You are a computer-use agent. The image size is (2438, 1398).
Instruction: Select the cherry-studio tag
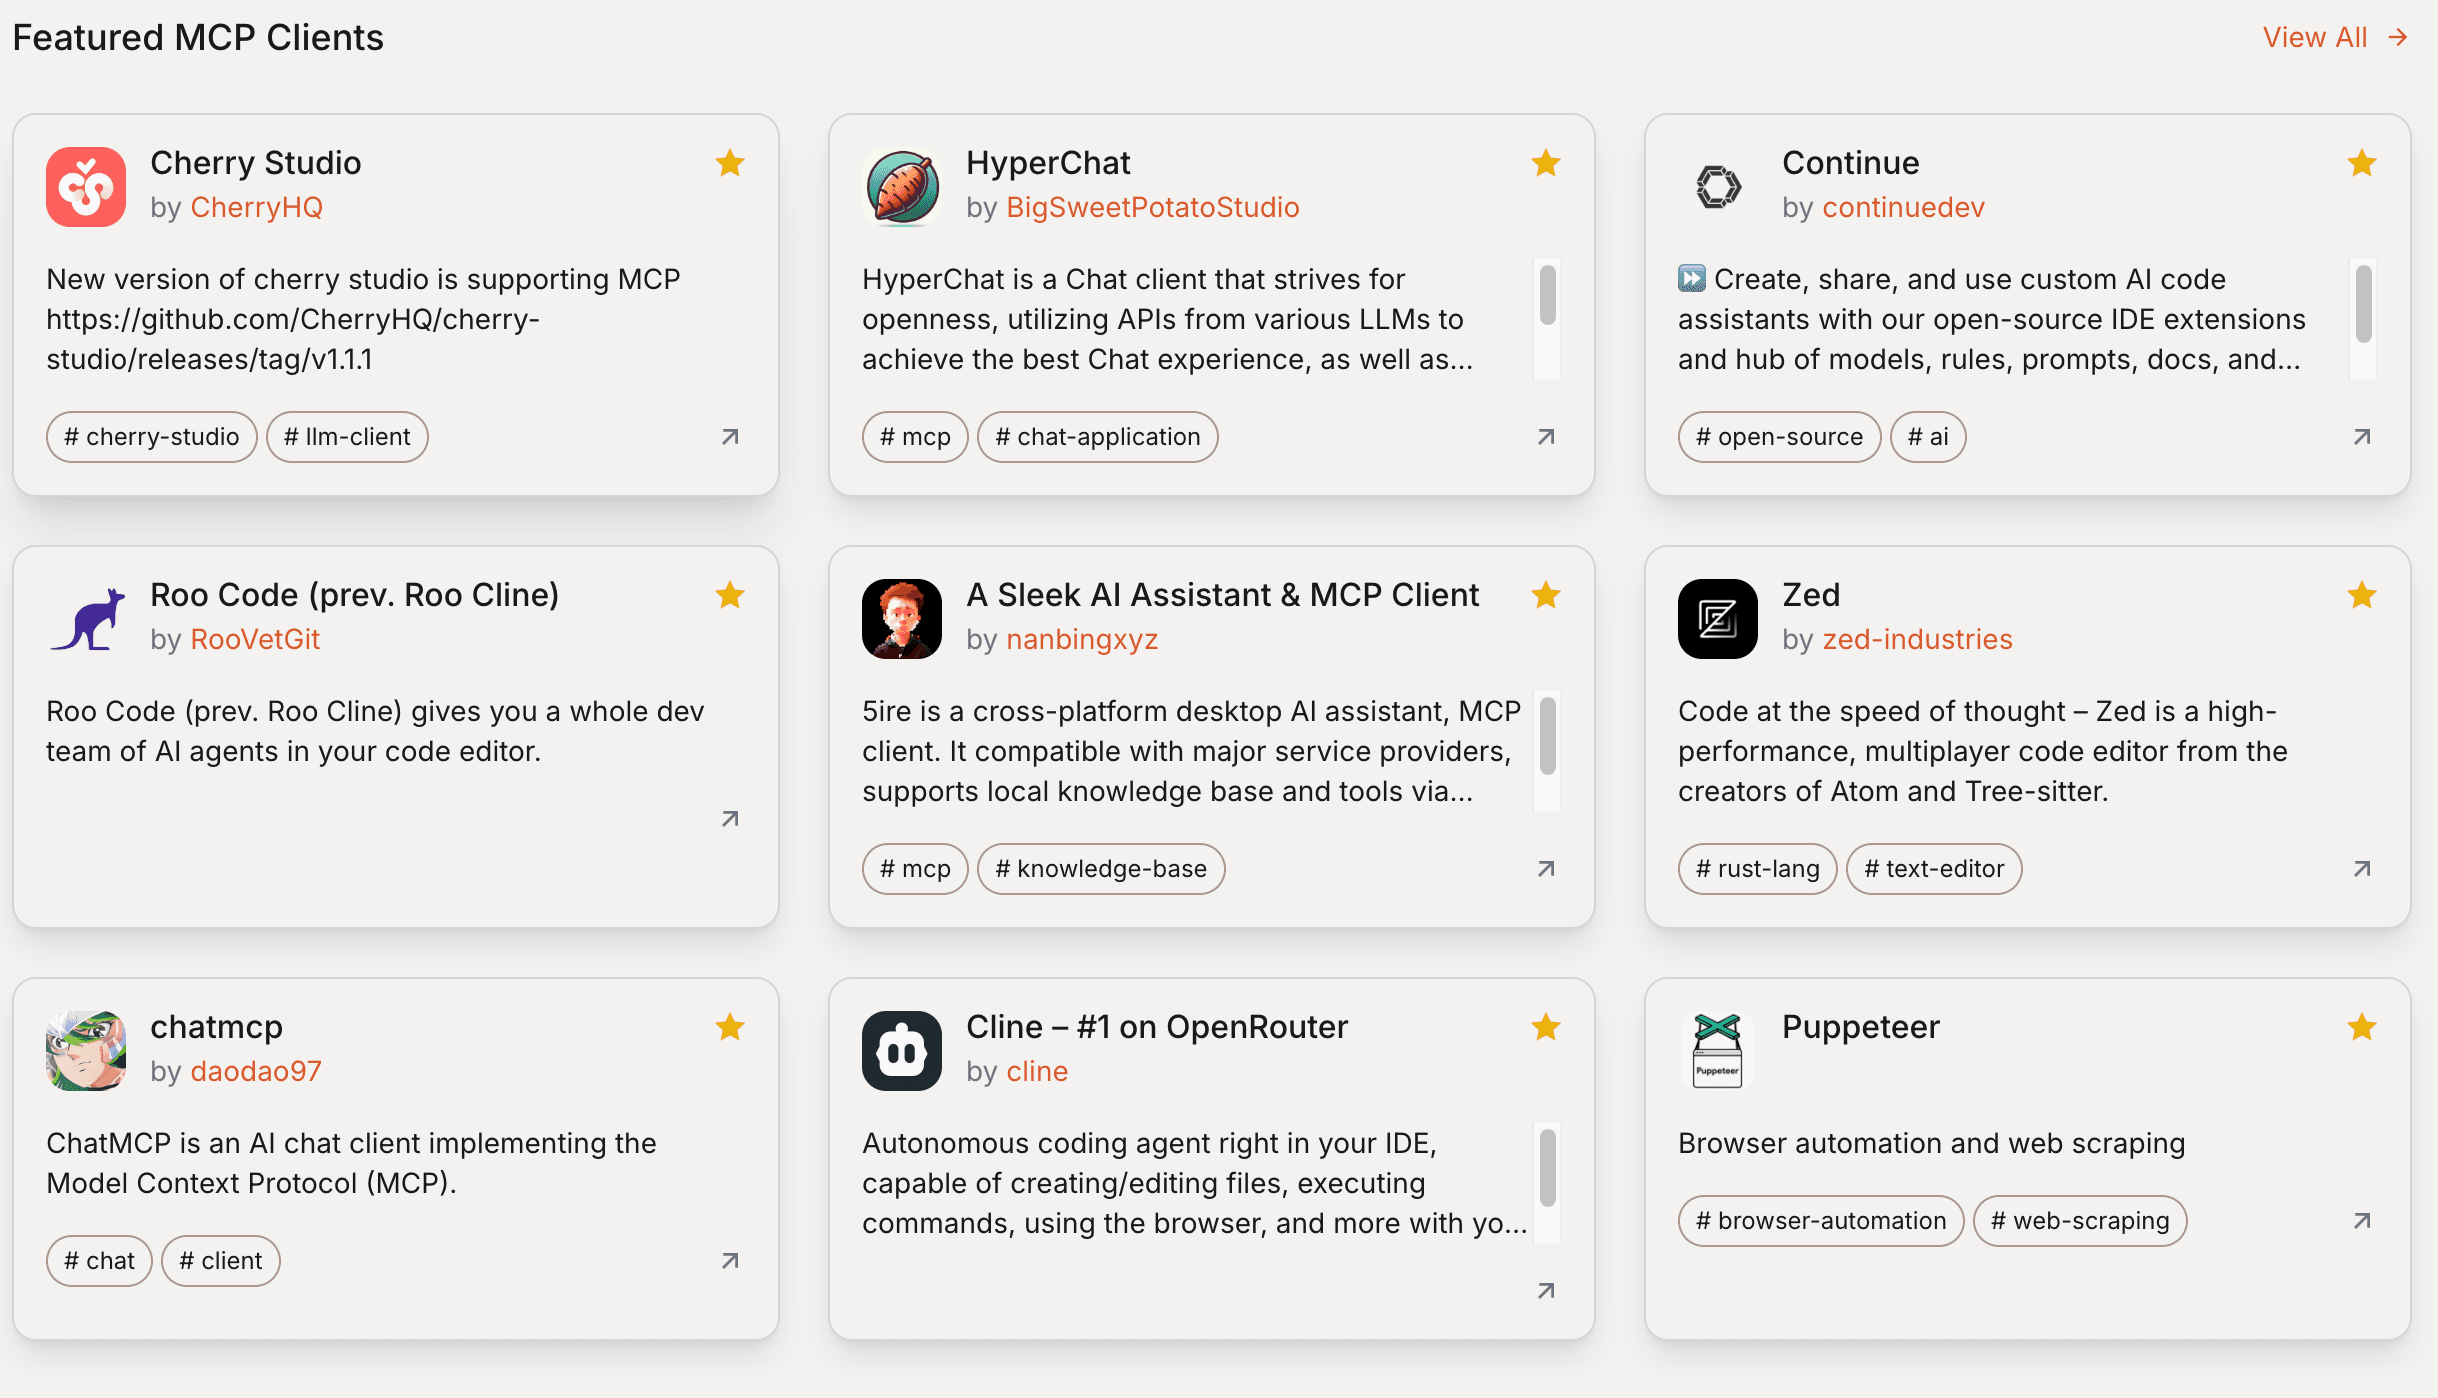pyautogui.click(x=152, y=437)
